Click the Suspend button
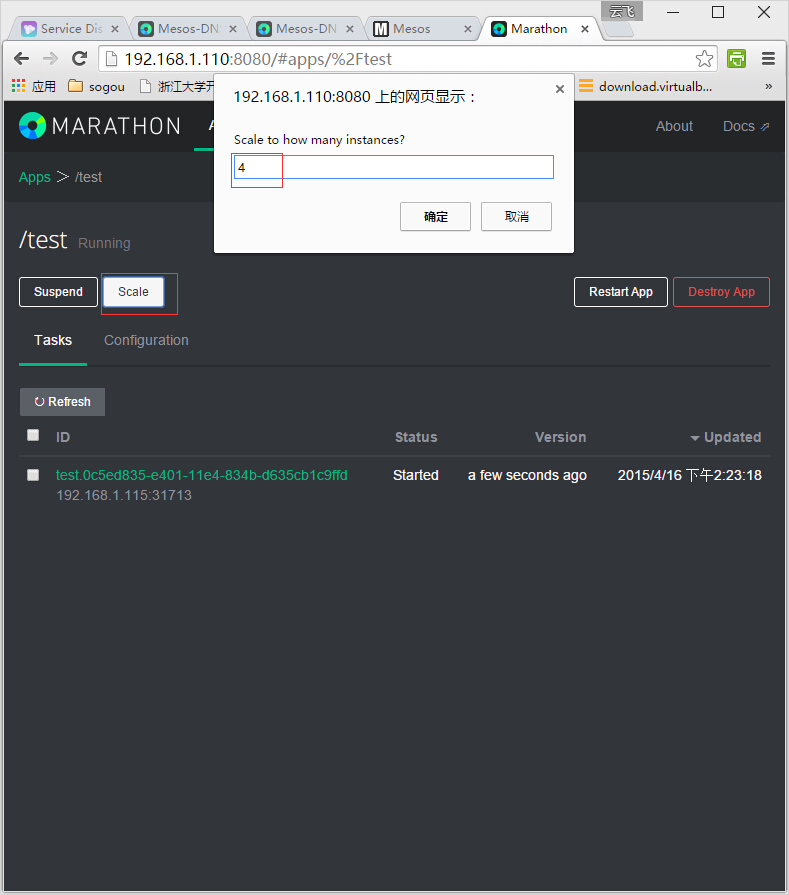The height and width of the screenshot is (895, 789). coord(58,292)
